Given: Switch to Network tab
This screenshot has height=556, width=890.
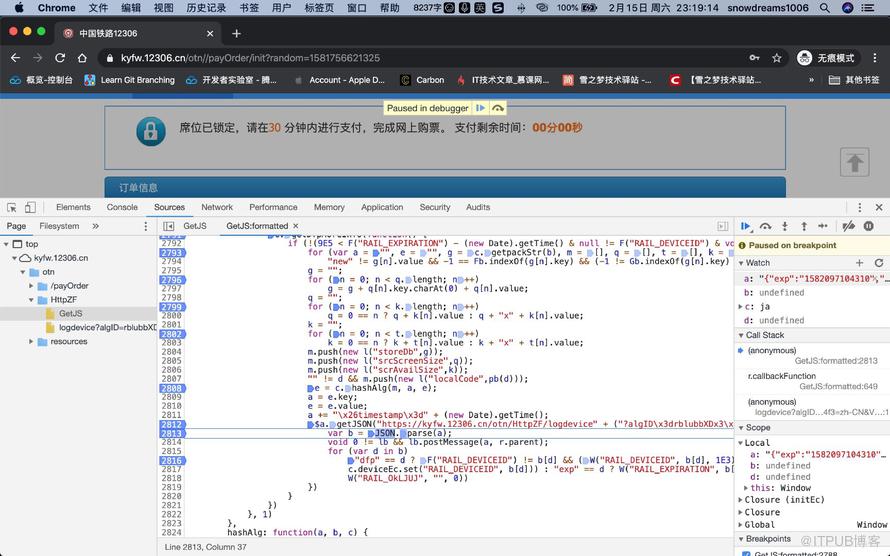Looking at the screenshot, I should tap(217, 208).
